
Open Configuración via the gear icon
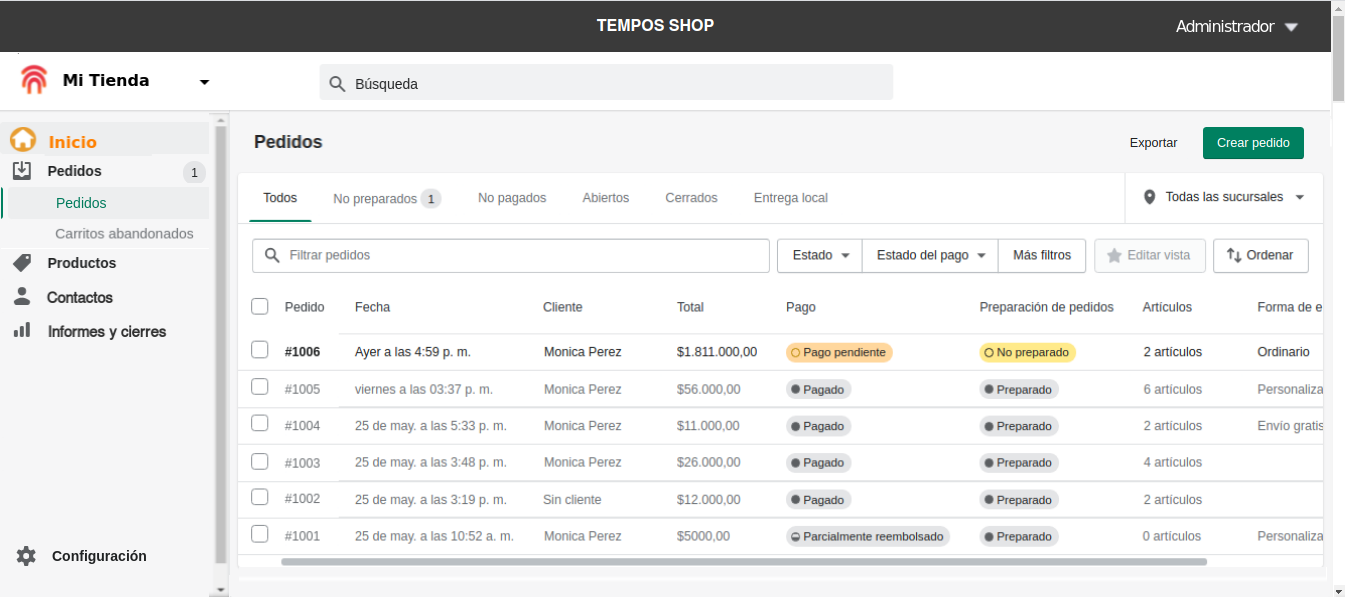pyautogui.click(x=26, y=556)
